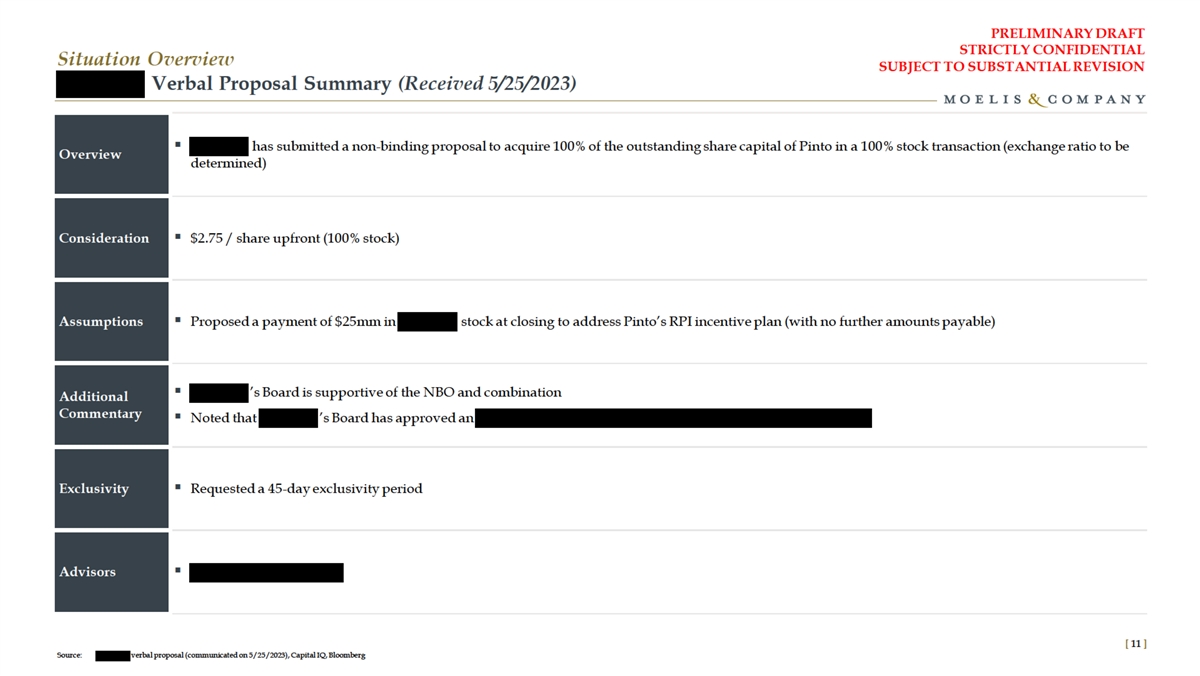Select the Verbal Proposal Summary heading
Viewport: 1200px width, 676px height.
(x=364, y=84)
